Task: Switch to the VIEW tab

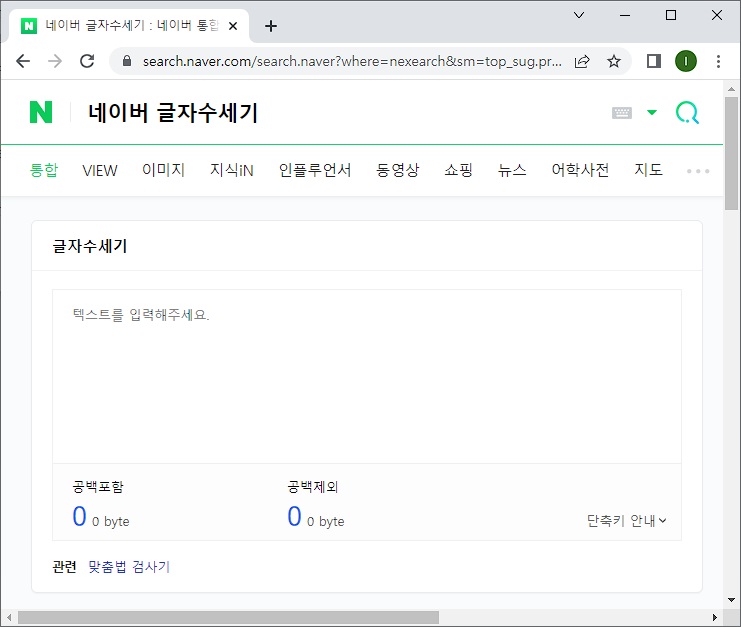Action: (100, 170)
